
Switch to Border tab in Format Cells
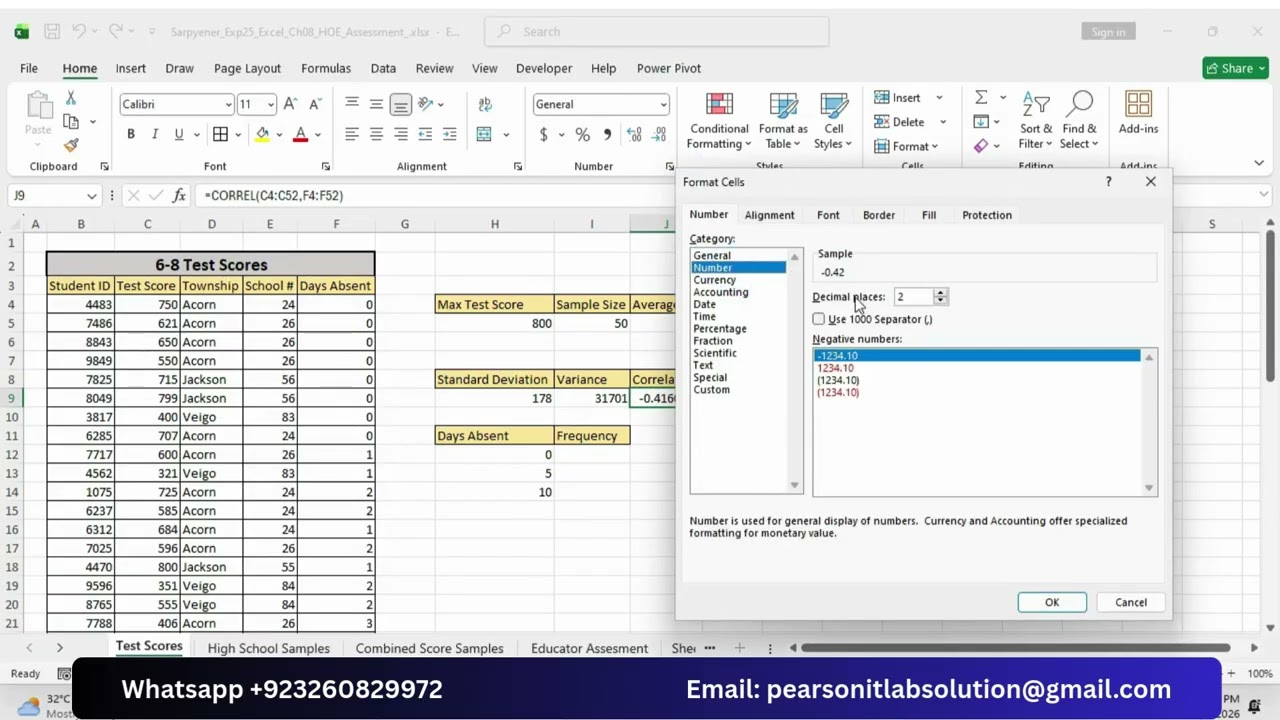(x=879, y=215)
